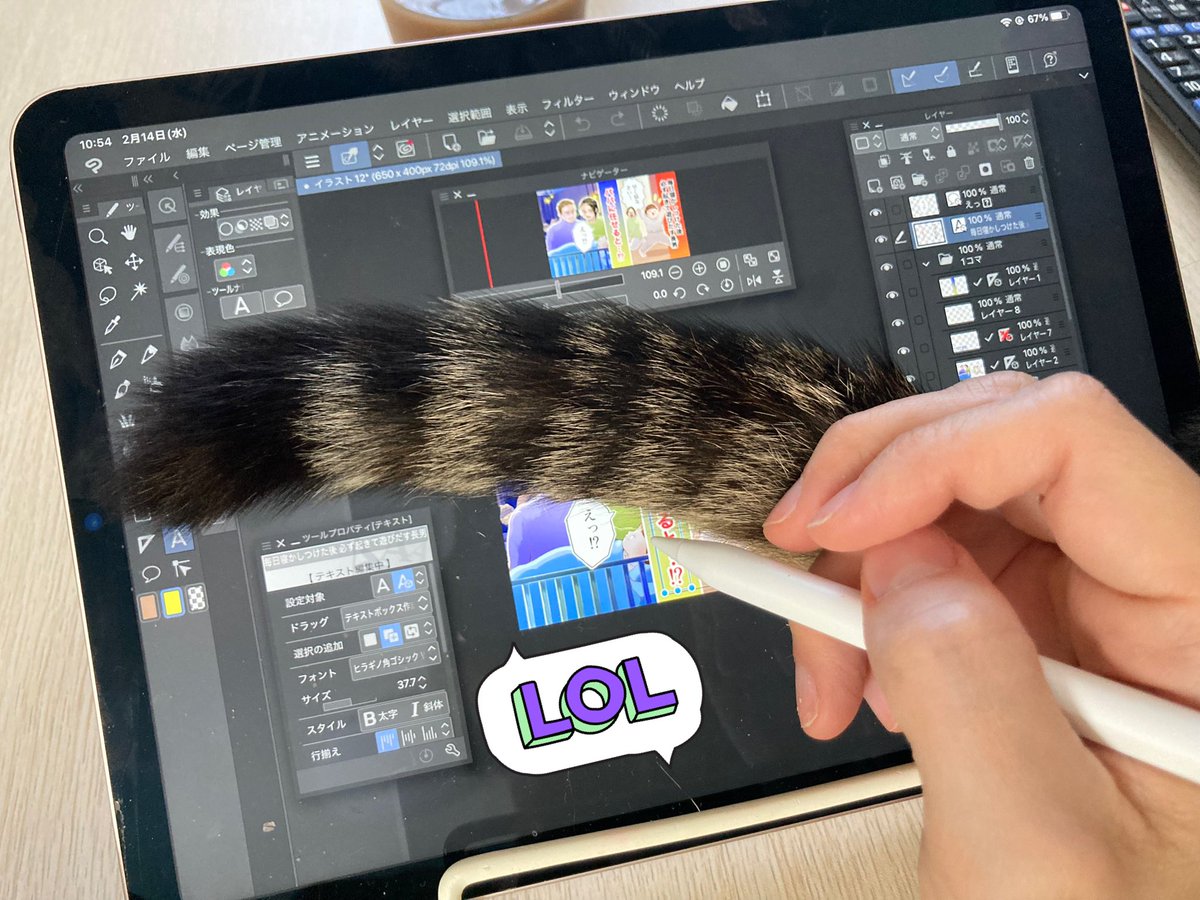The width and height of the screenshot is (1200, 900).
Task: Open the ページ管理 menu
Action: (x=253, y=143)
